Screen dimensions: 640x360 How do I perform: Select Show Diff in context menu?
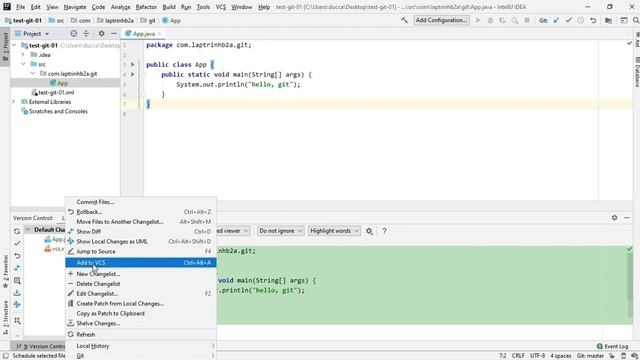(141, 231)
